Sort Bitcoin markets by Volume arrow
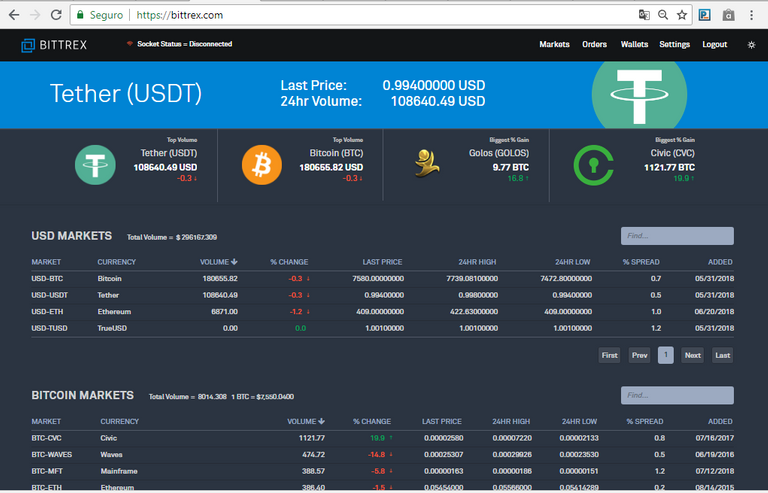768x493 pixels. pyautogui.click(x=321, y=421)
